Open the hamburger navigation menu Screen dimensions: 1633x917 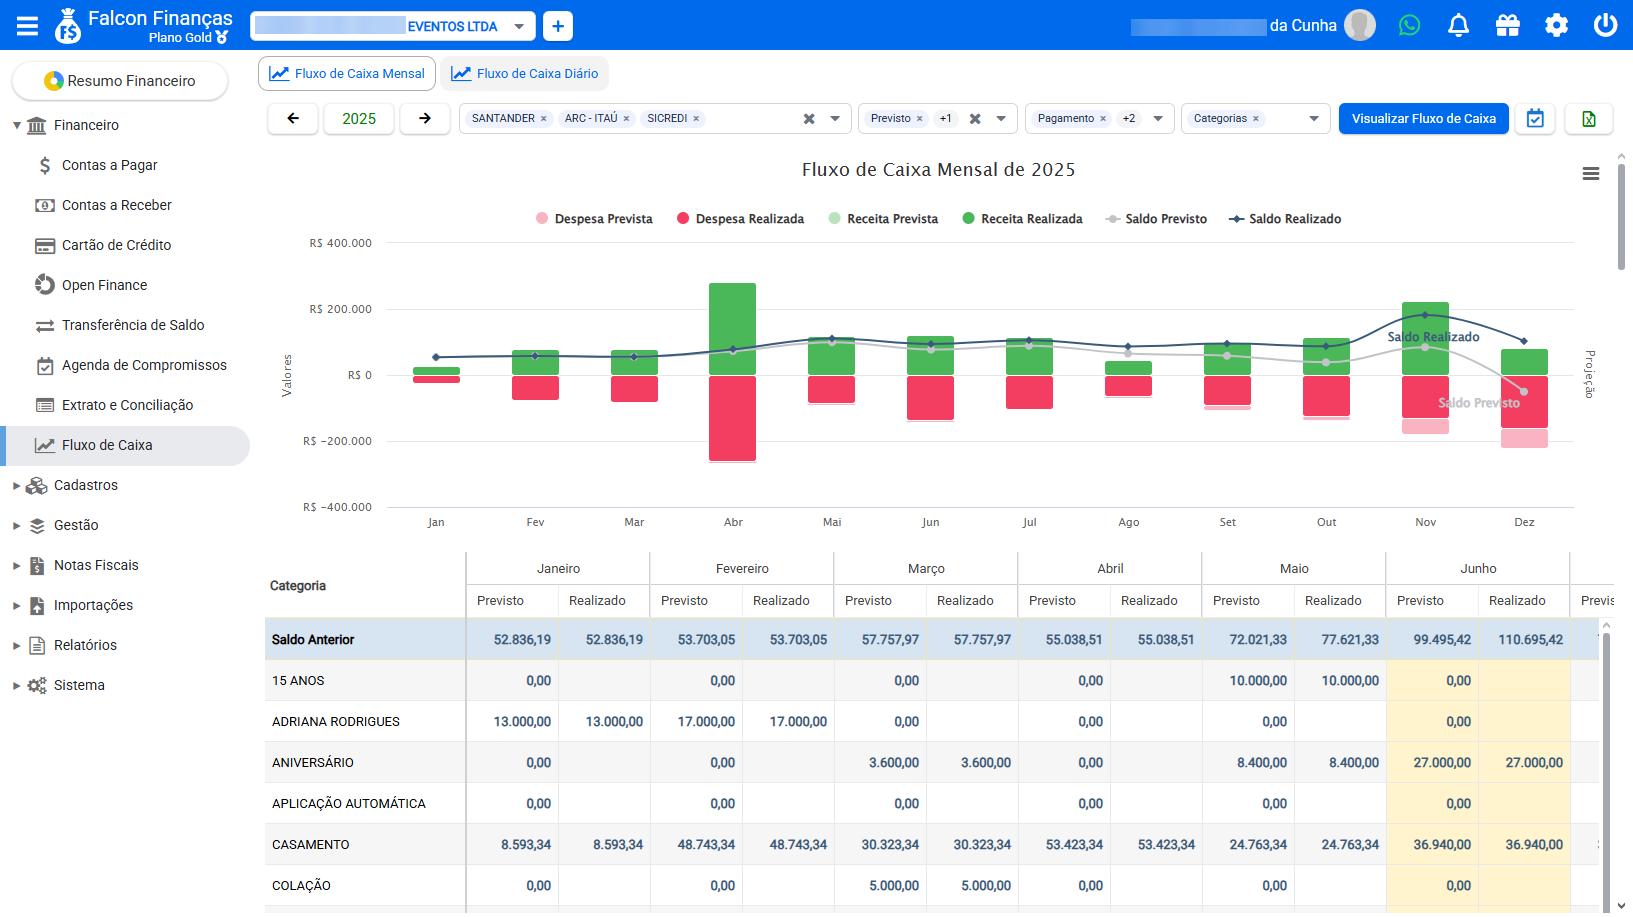point(27,26)
